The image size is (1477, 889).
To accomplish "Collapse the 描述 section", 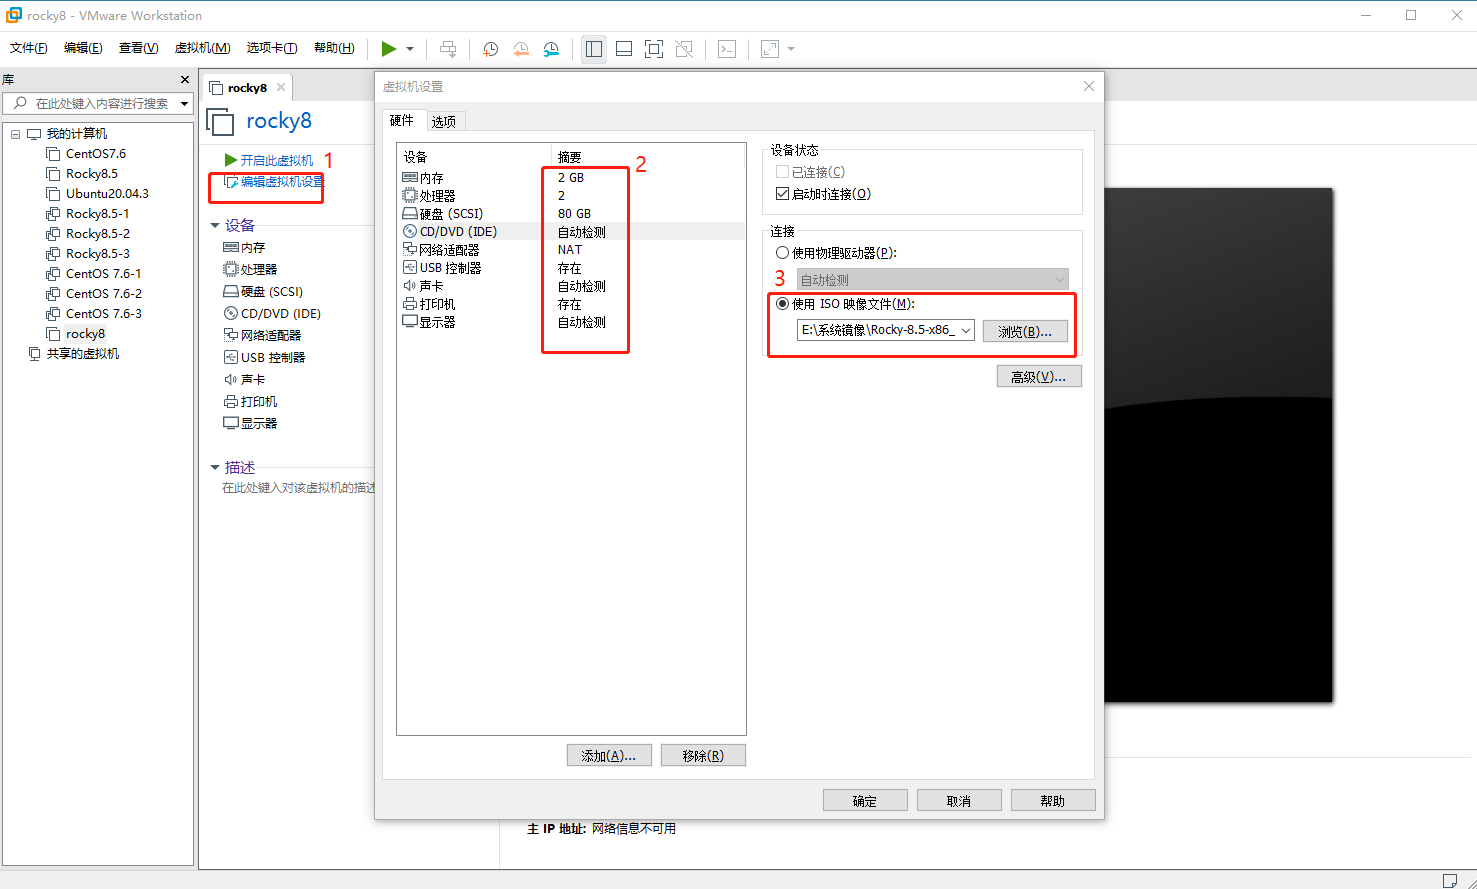I will pos(215,468).
